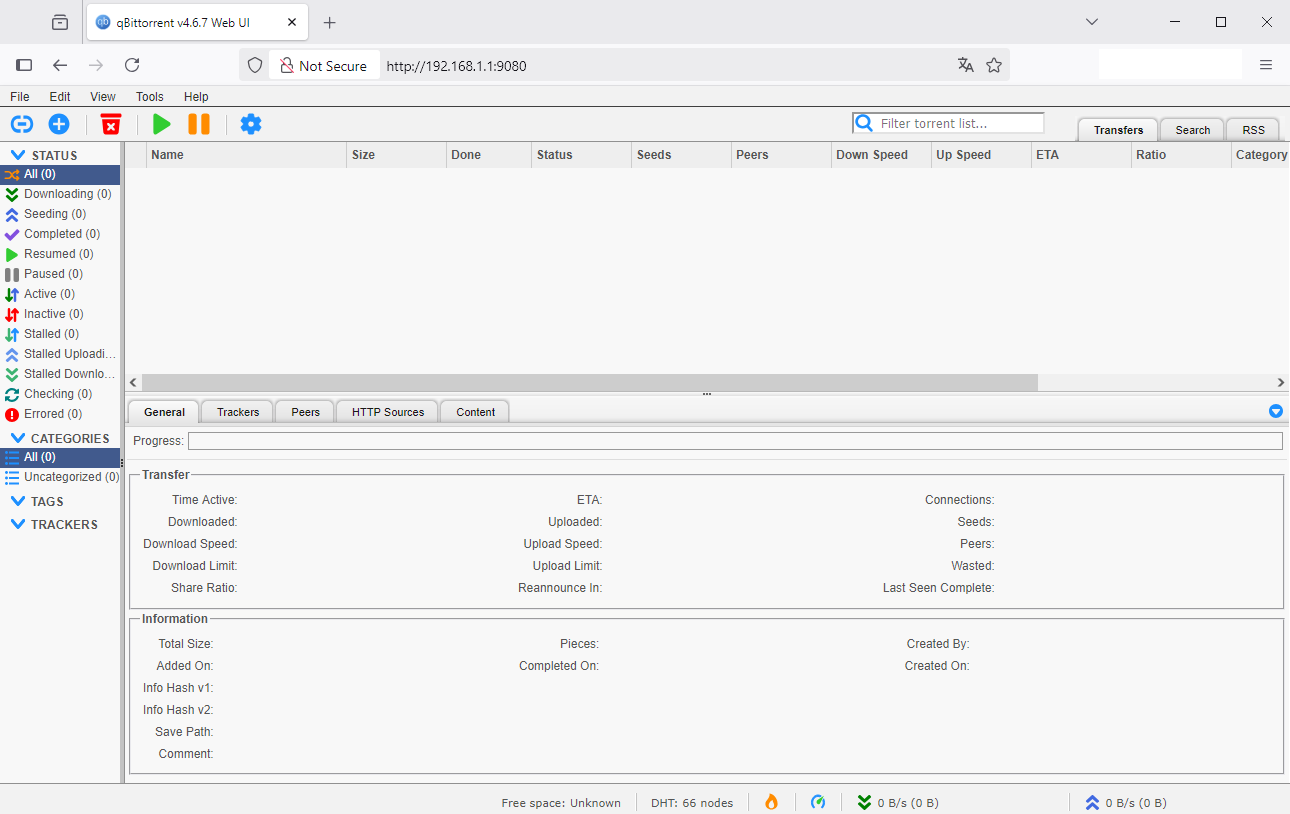
Task: Expand the TRACKERS section
Action: click(x=18, y=524)
